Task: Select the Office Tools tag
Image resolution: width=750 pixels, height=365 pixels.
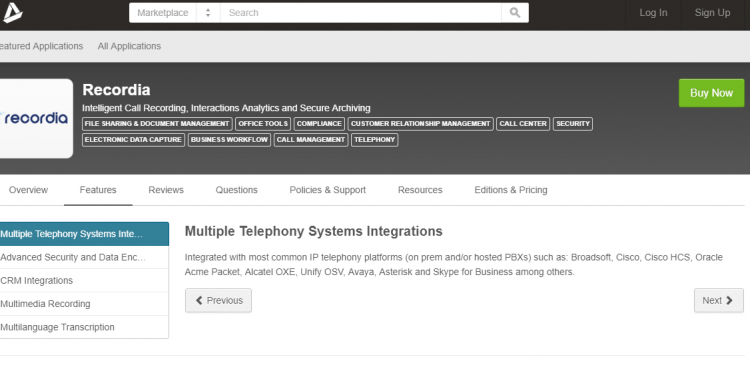Action: click(263, 124)
